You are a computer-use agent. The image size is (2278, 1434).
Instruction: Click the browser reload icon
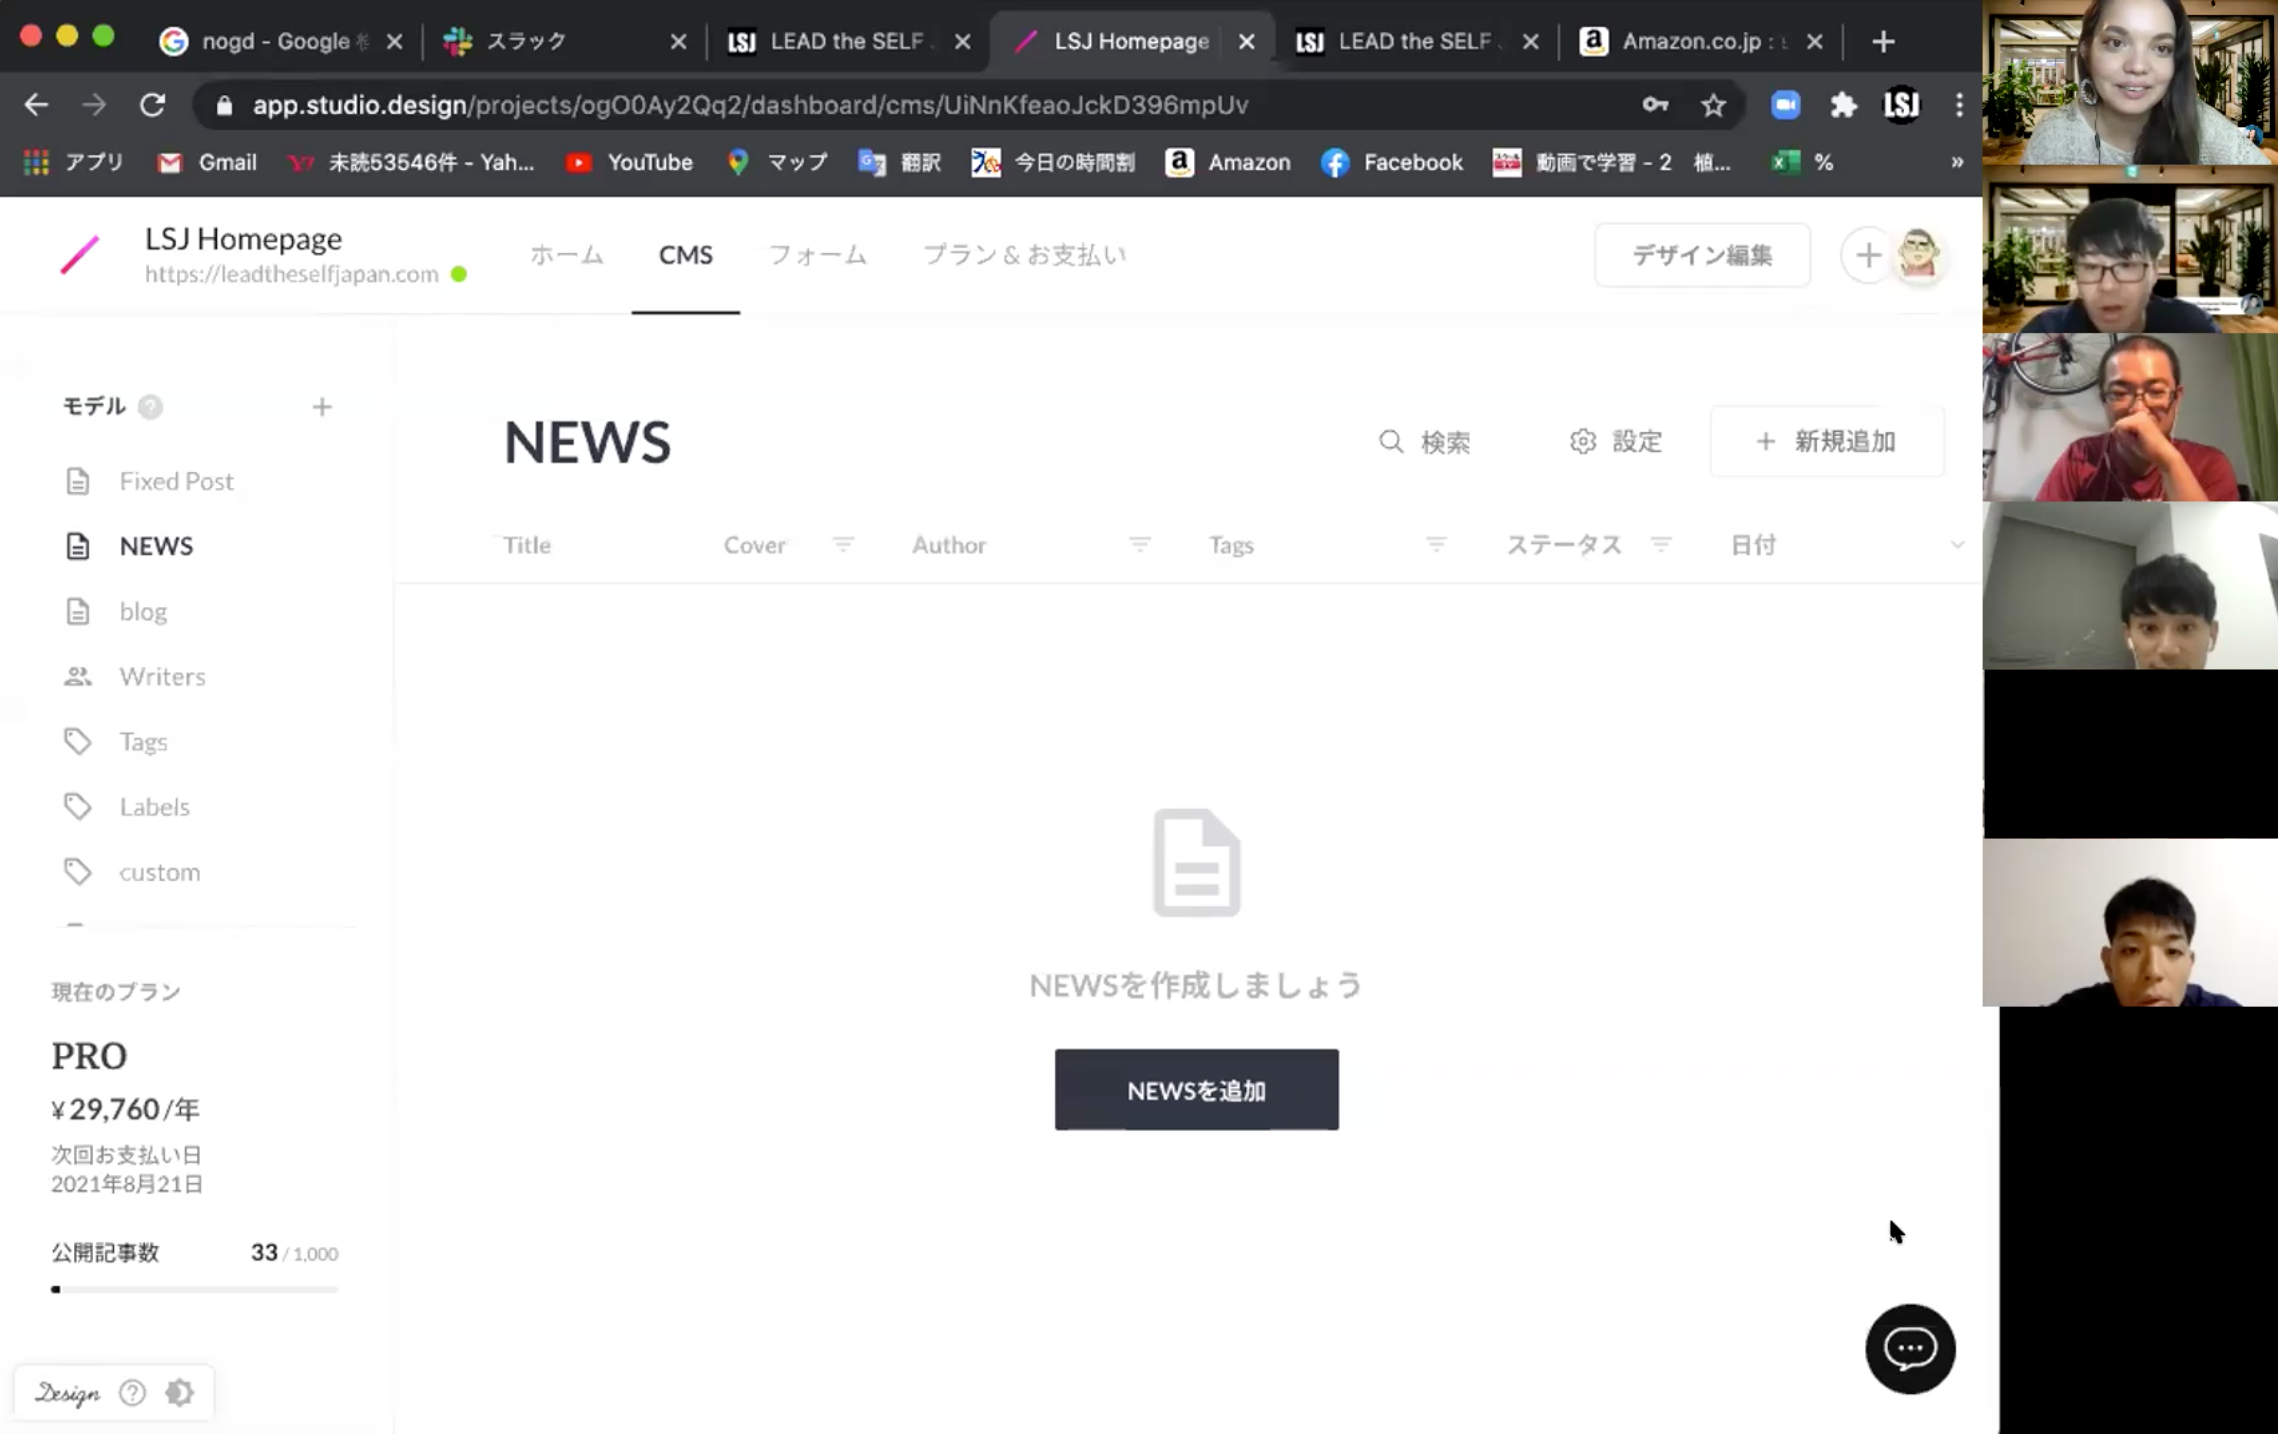[x=152, y=104]
